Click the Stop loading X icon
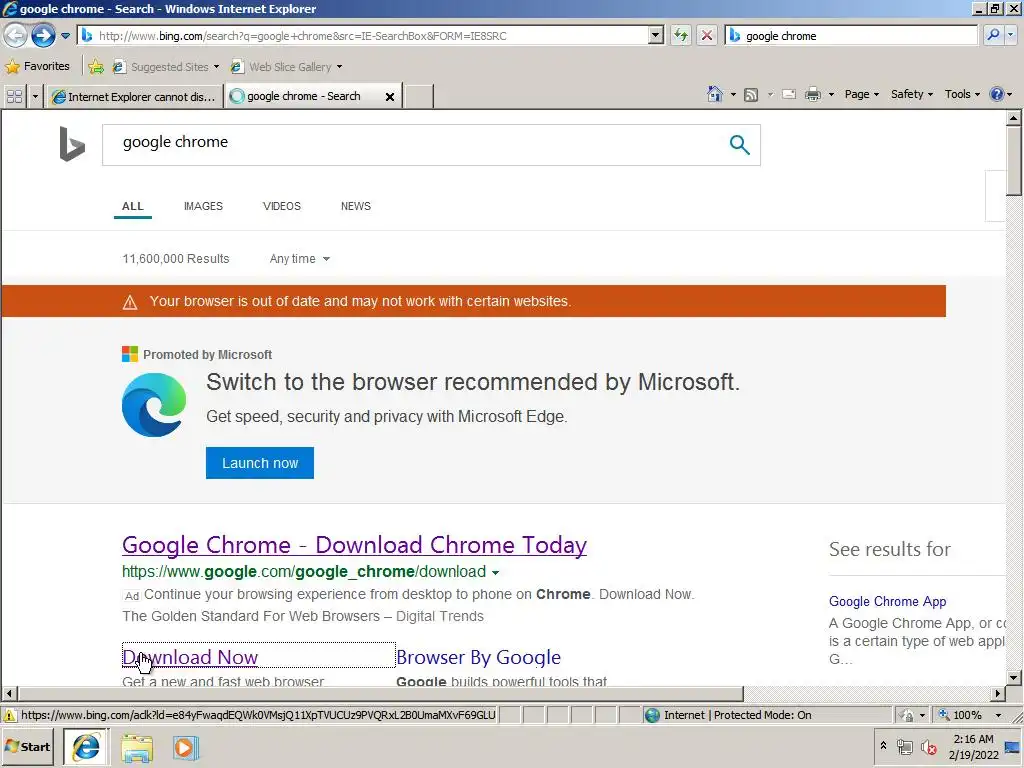 coord(707,36)
